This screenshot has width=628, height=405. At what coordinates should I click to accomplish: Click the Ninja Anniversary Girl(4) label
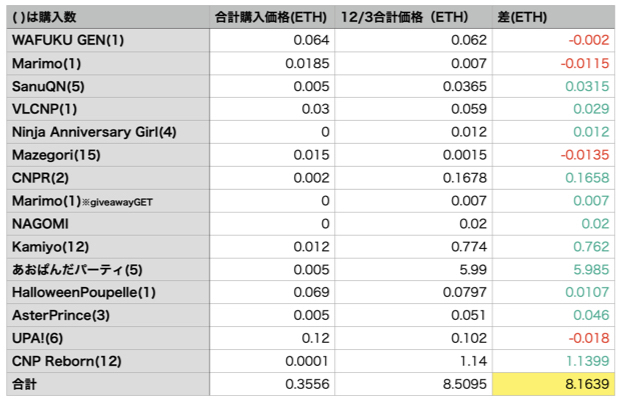[108, 132]
